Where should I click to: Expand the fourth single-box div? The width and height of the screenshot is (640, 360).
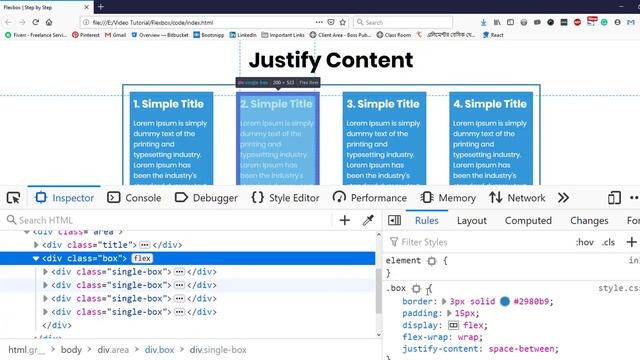[45, 312]
